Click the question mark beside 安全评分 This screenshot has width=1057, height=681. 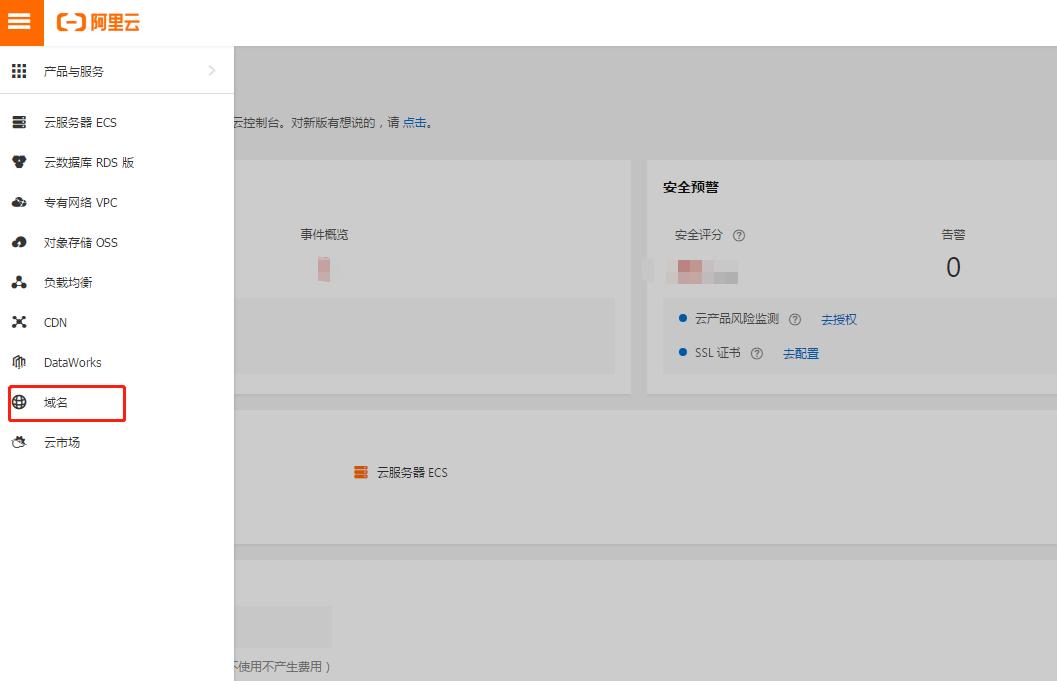(738, 235)
